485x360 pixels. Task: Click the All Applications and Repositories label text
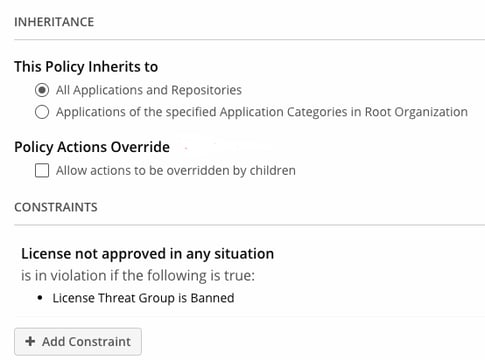(x=149, y=90)
